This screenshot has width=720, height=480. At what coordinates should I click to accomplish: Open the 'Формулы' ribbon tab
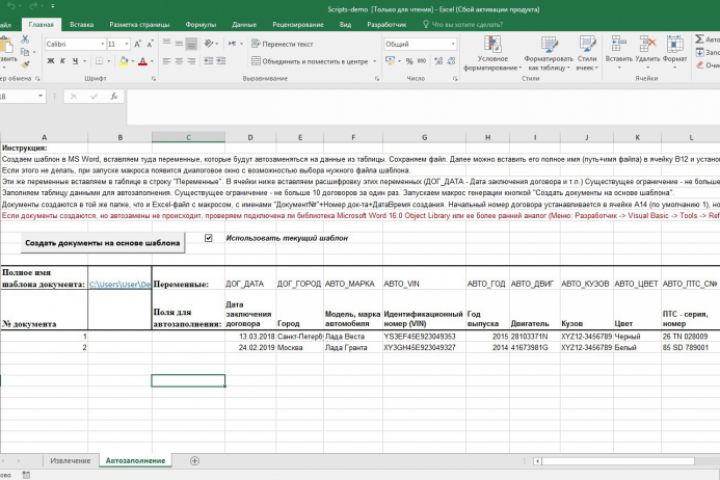tap(201, 24)
